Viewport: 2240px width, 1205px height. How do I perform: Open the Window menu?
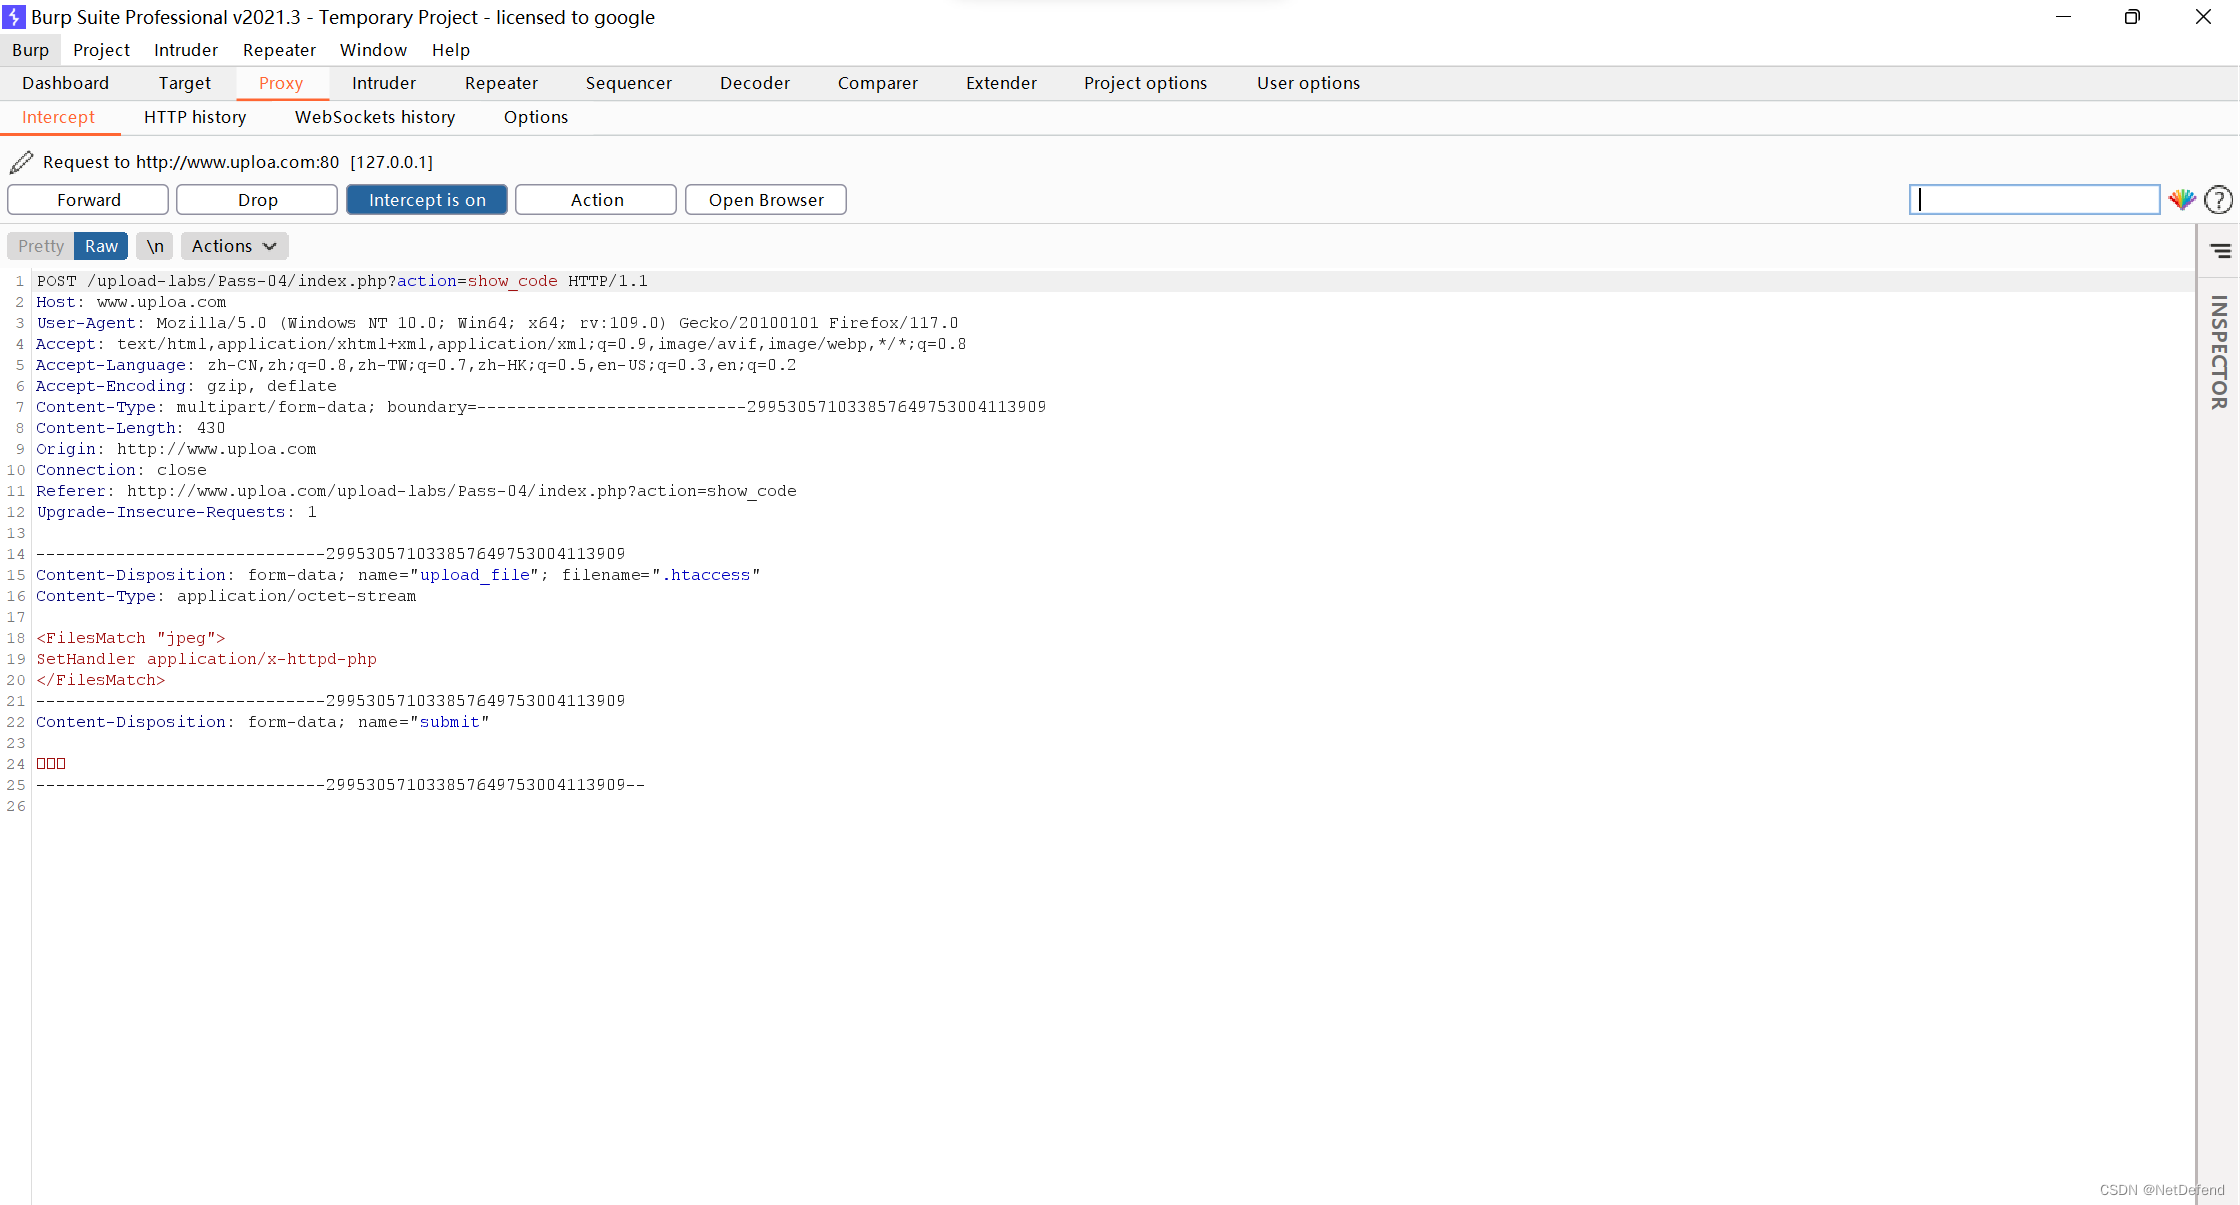[x=373, y=50]
